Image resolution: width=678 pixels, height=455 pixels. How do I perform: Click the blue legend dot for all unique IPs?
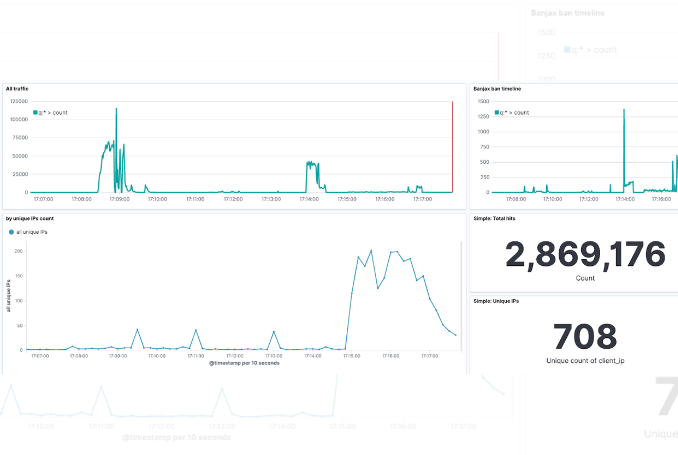[x=11, y=232]
